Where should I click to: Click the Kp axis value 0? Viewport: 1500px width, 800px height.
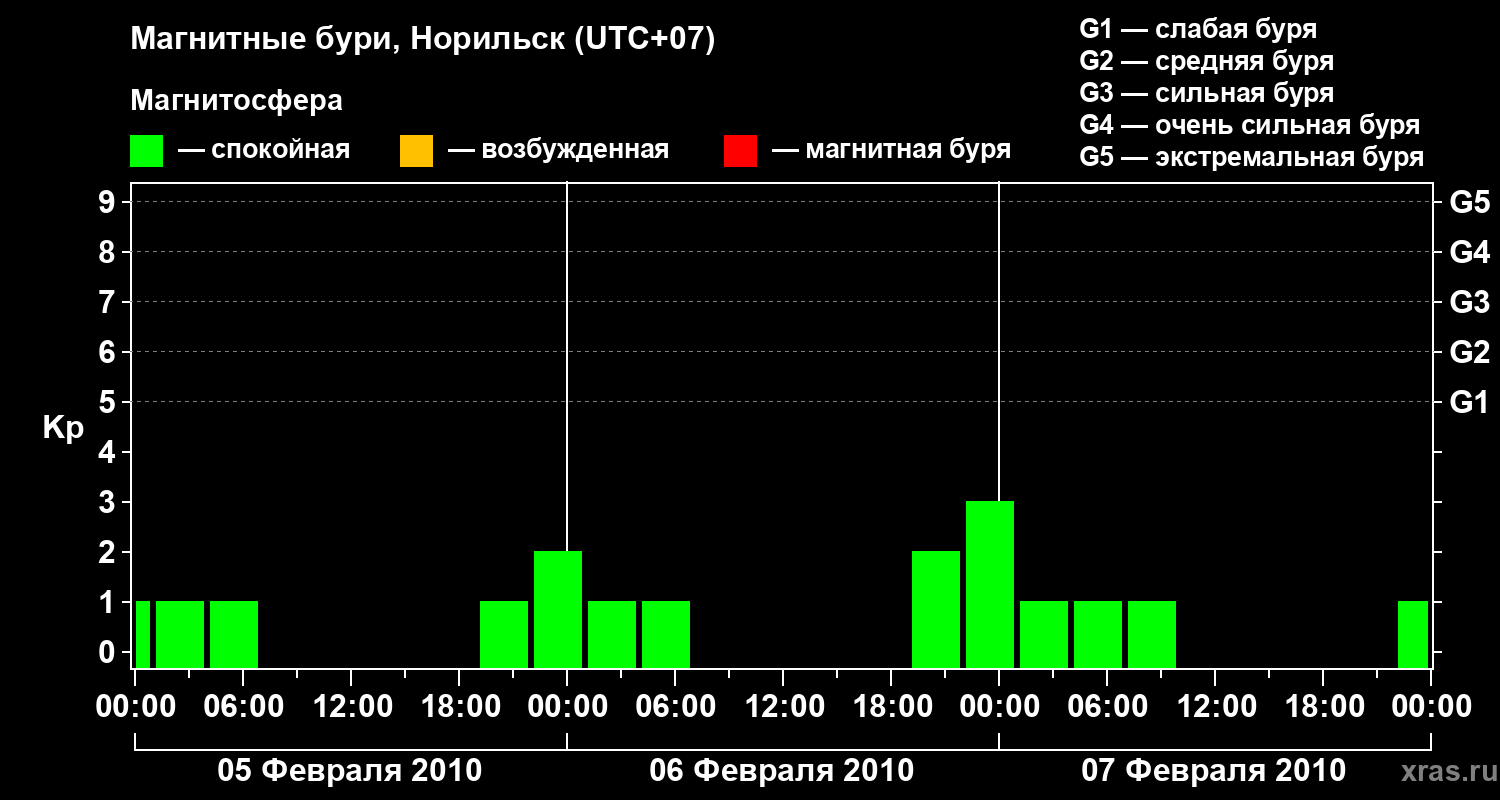tap(109, 652)
